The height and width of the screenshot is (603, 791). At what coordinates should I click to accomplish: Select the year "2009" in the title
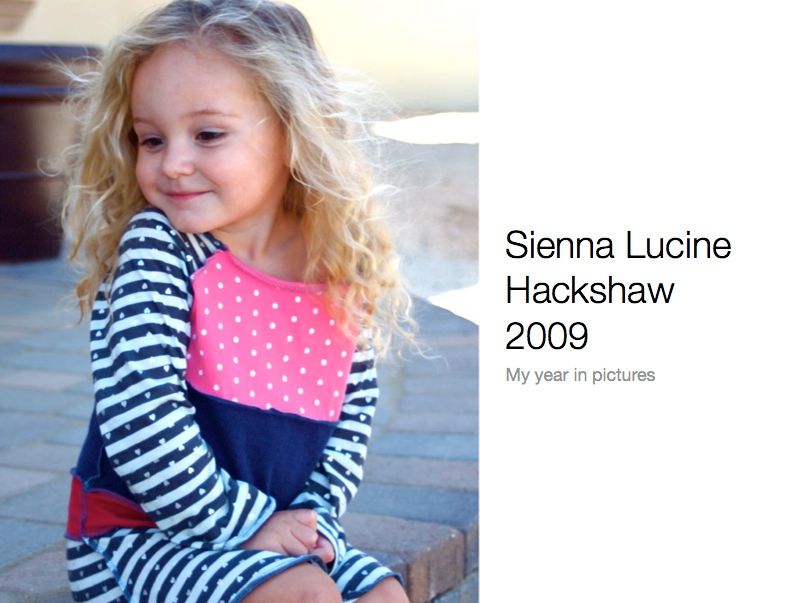pyautogui.click(x=546, y=335)
